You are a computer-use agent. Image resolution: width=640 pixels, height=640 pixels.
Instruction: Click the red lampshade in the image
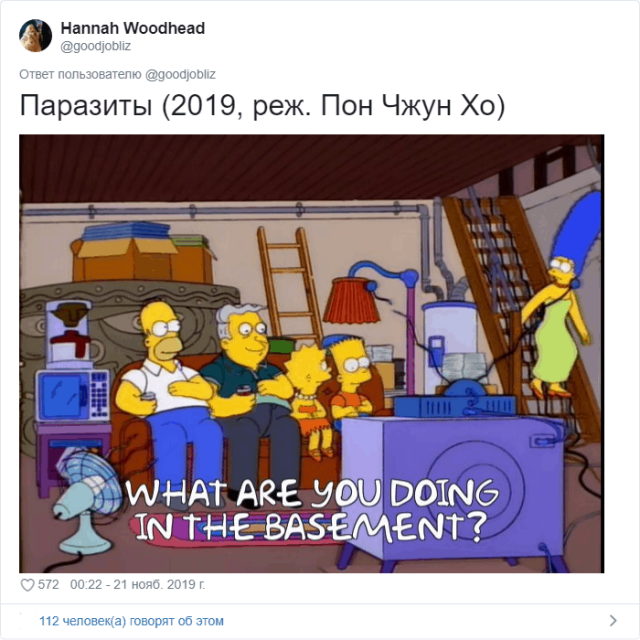(351, 300)
